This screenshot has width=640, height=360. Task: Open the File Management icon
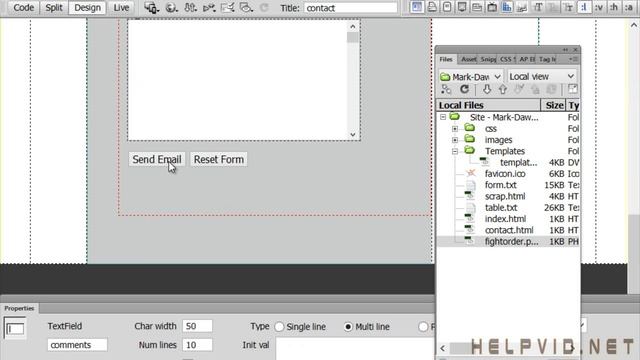coord(190,8)
